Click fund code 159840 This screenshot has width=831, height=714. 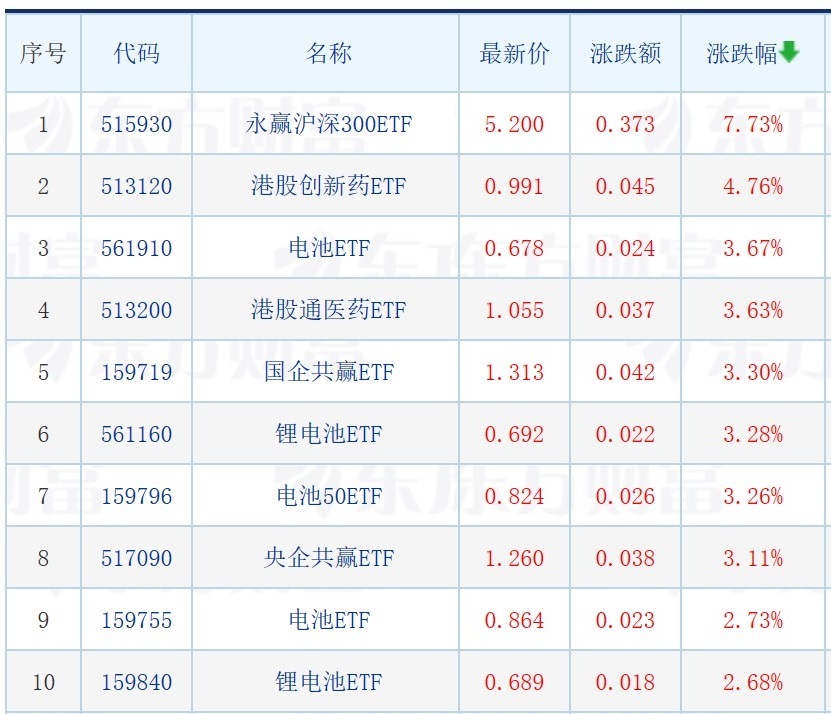136,683
